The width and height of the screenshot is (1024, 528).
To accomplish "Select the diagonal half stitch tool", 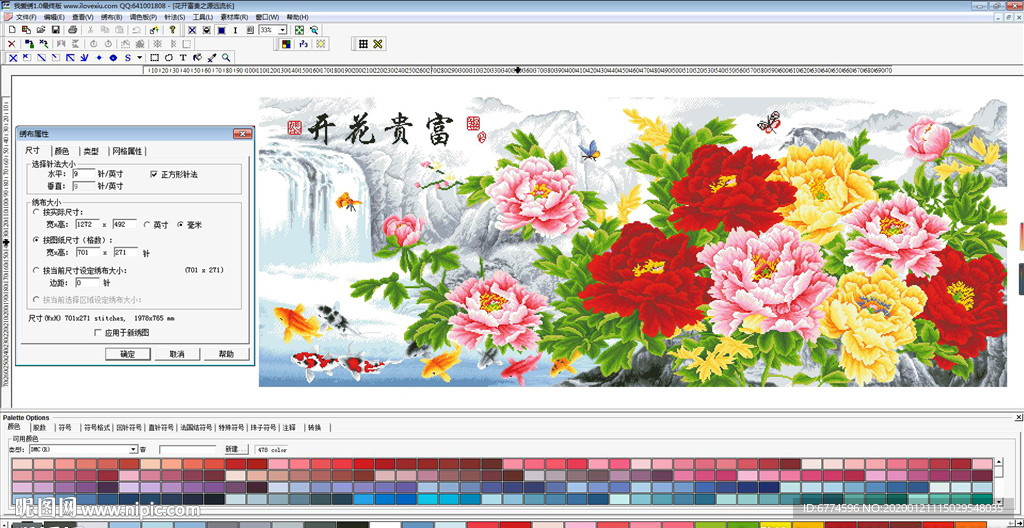I will tap(41, 58).
